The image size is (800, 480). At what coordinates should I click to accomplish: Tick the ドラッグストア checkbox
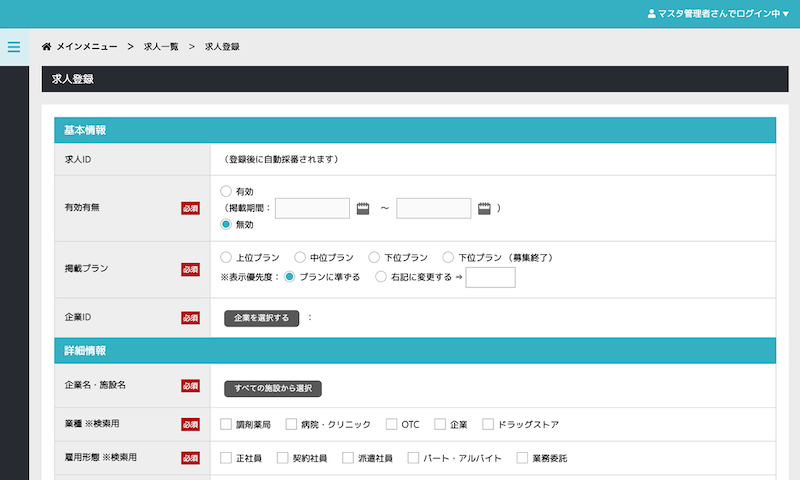coord(488,424)
